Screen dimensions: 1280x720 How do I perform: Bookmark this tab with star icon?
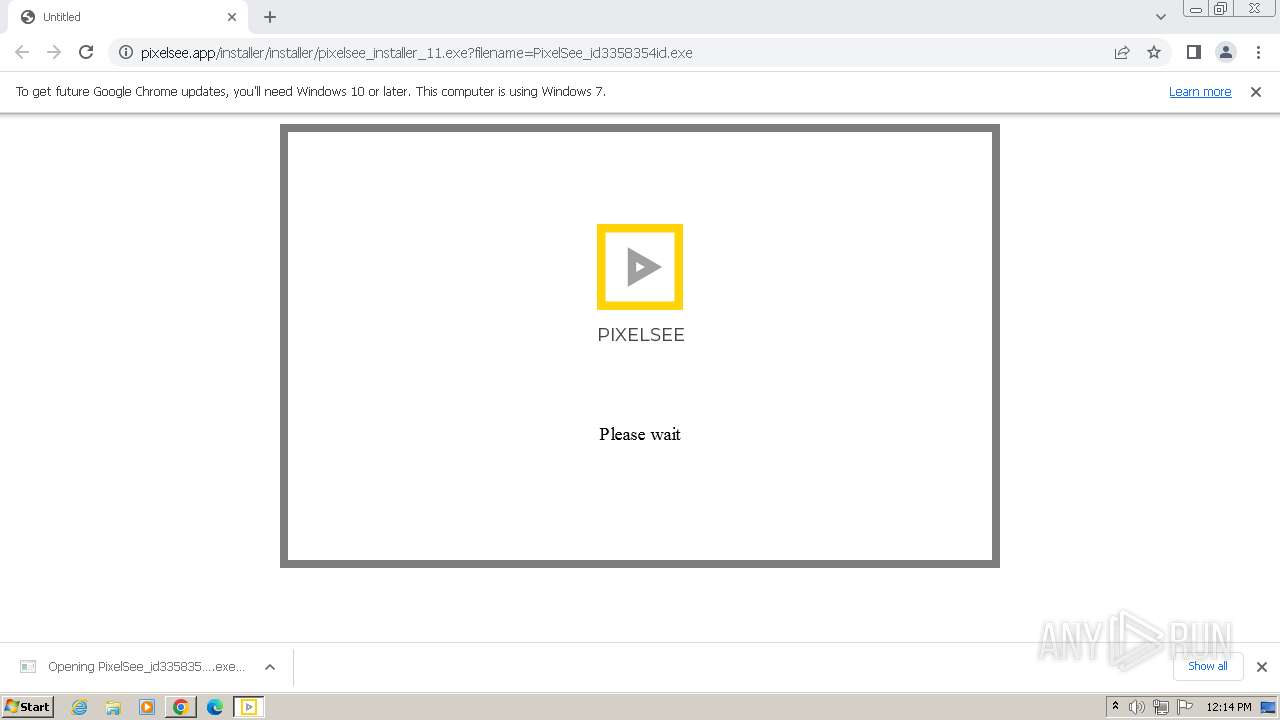tap(1154, 52)
